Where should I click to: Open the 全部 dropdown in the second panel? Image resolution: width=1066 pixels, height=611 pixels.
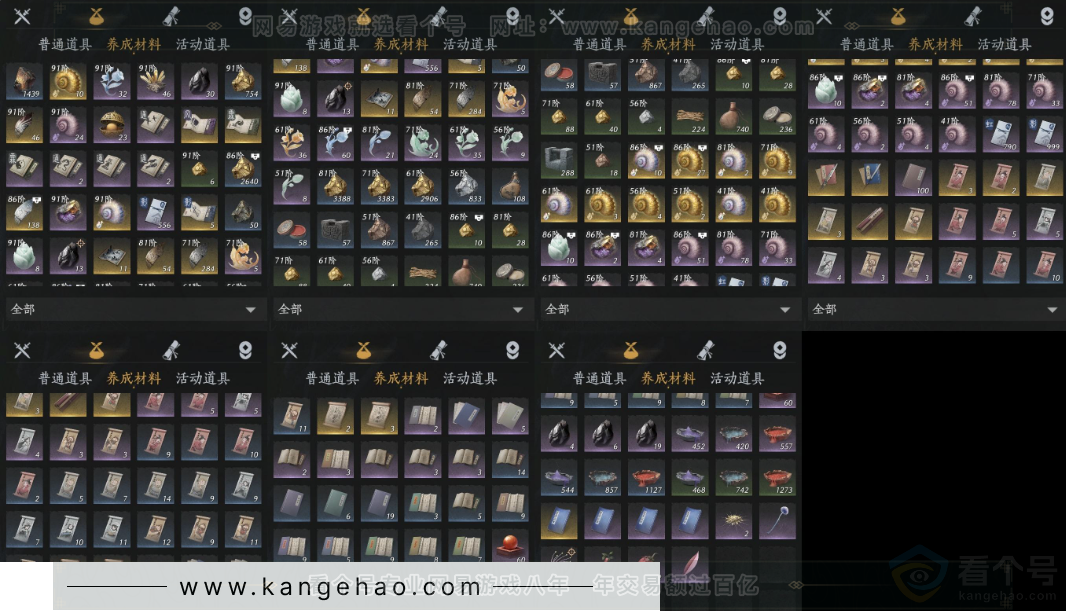tap(399, 310)
